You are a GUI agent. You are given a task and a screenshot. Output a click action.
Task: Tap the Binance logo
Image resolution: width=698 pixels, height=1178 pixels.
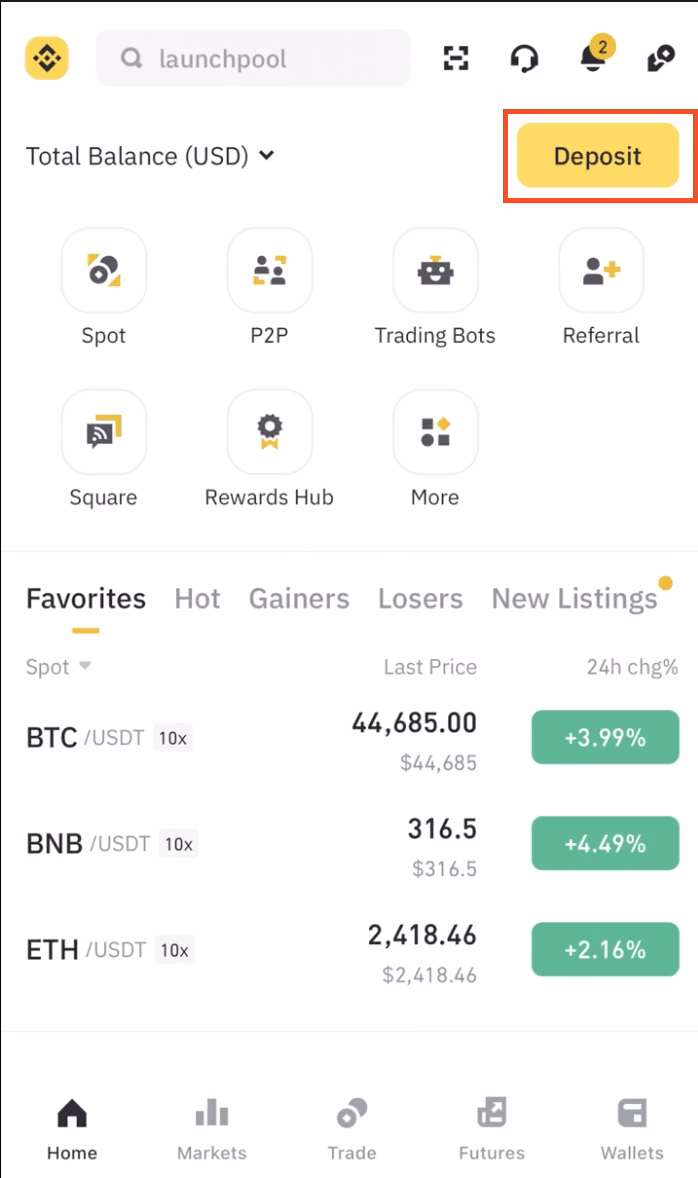[x=45, y=58]
